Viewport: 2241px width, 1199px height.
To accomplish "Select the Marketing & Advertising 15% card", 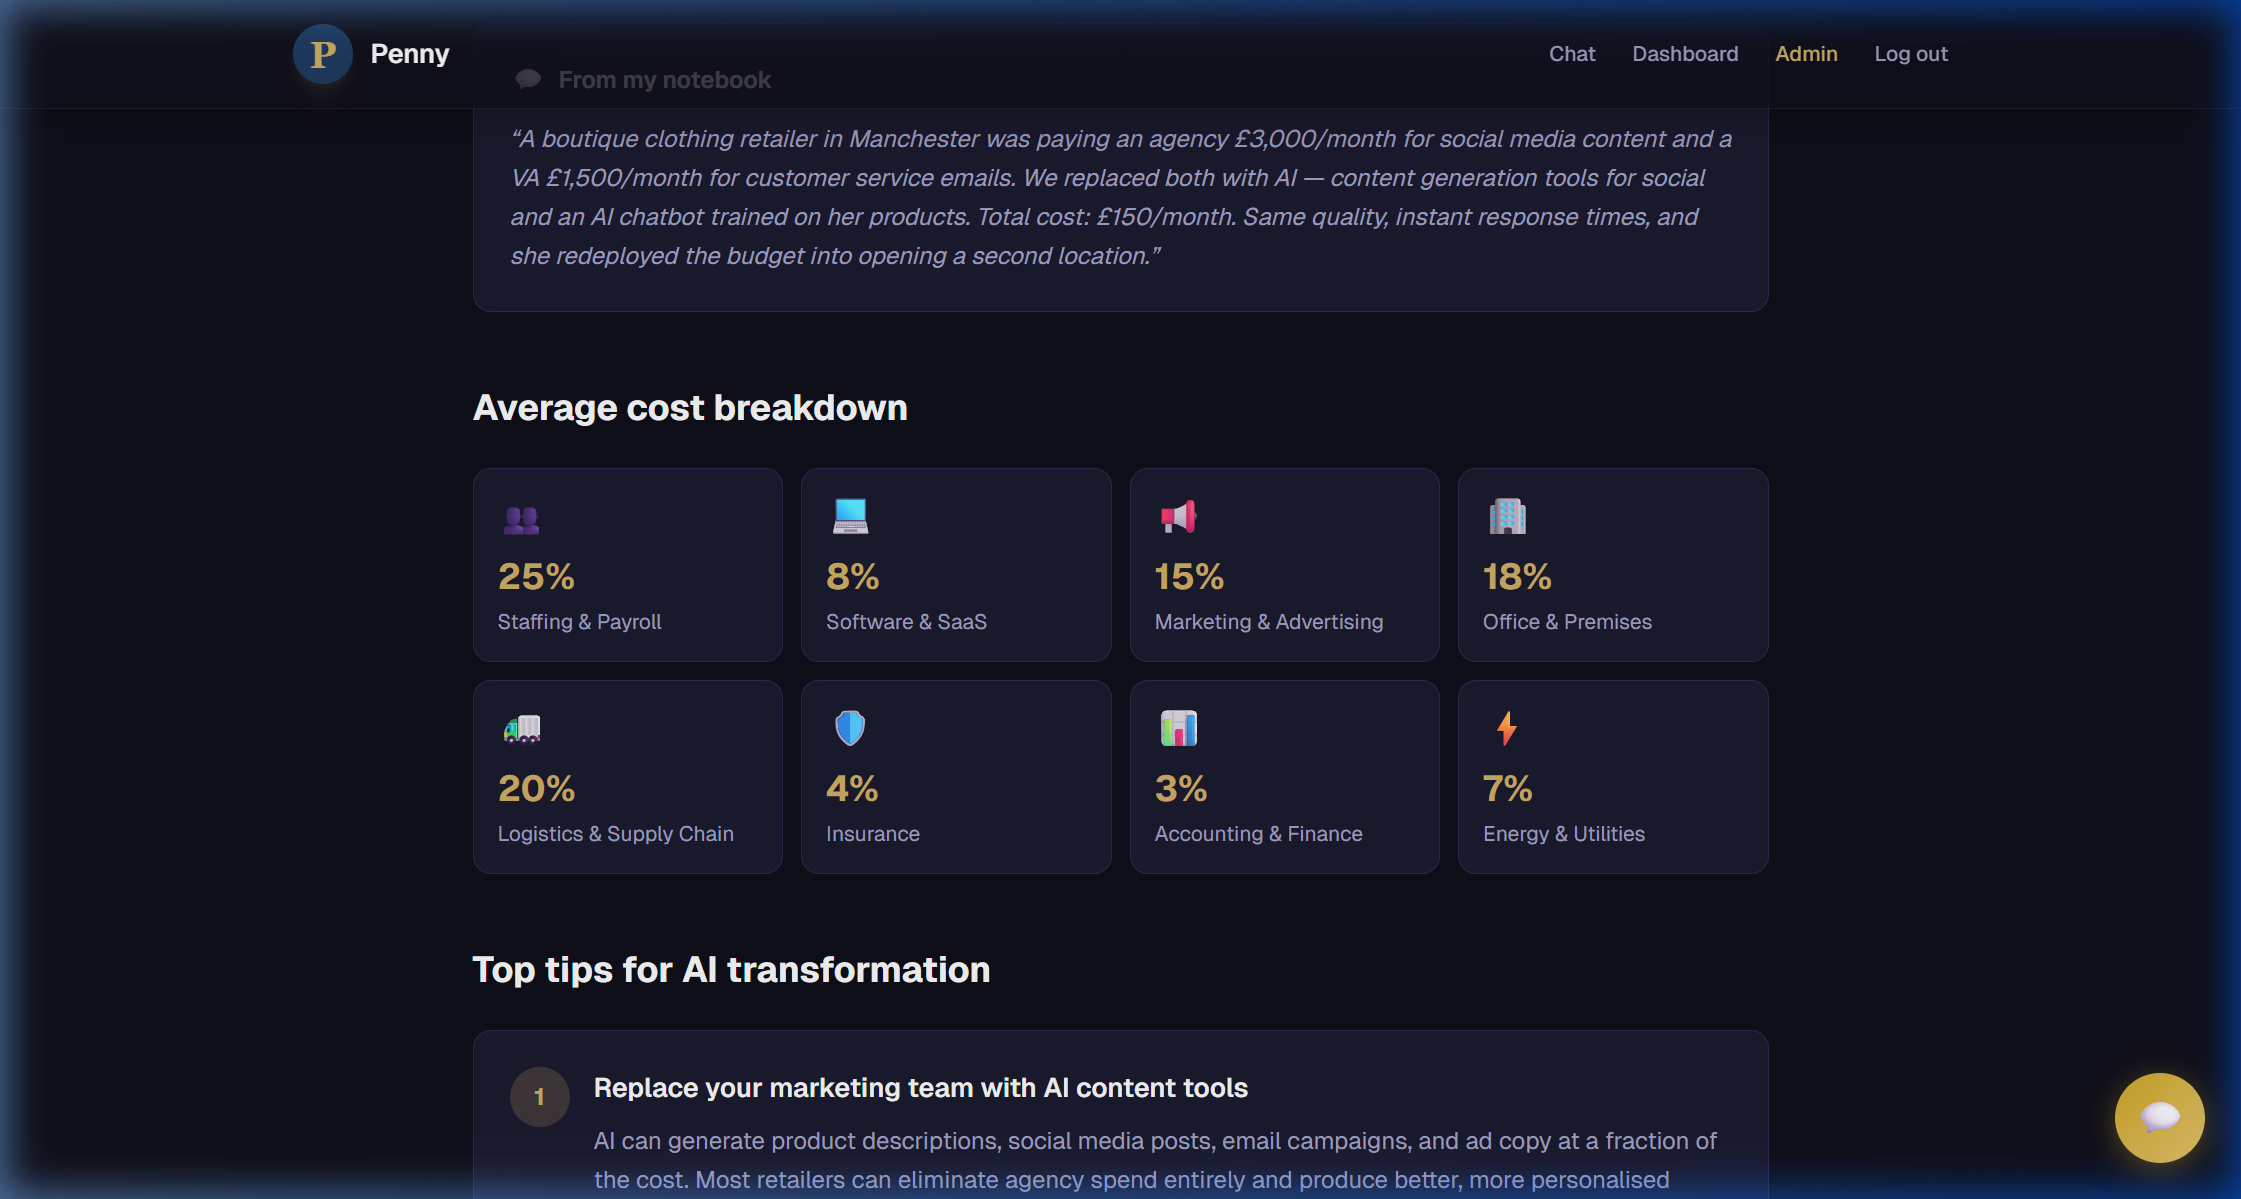I will click(x=1284, y=565).
